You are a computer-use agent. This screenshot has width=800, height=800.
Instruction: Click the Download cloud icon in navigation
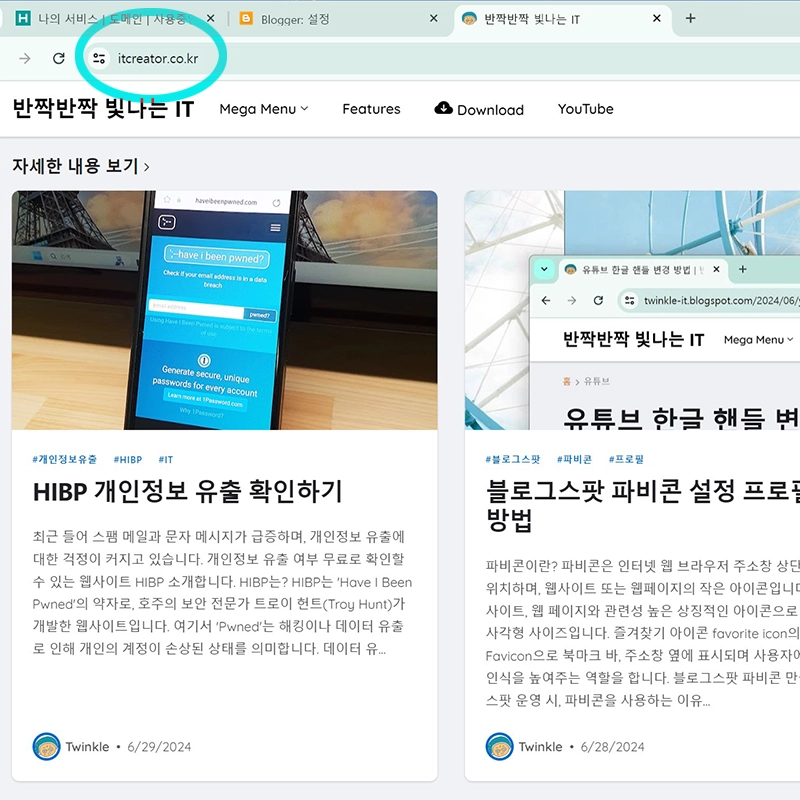tap(442, 109)
